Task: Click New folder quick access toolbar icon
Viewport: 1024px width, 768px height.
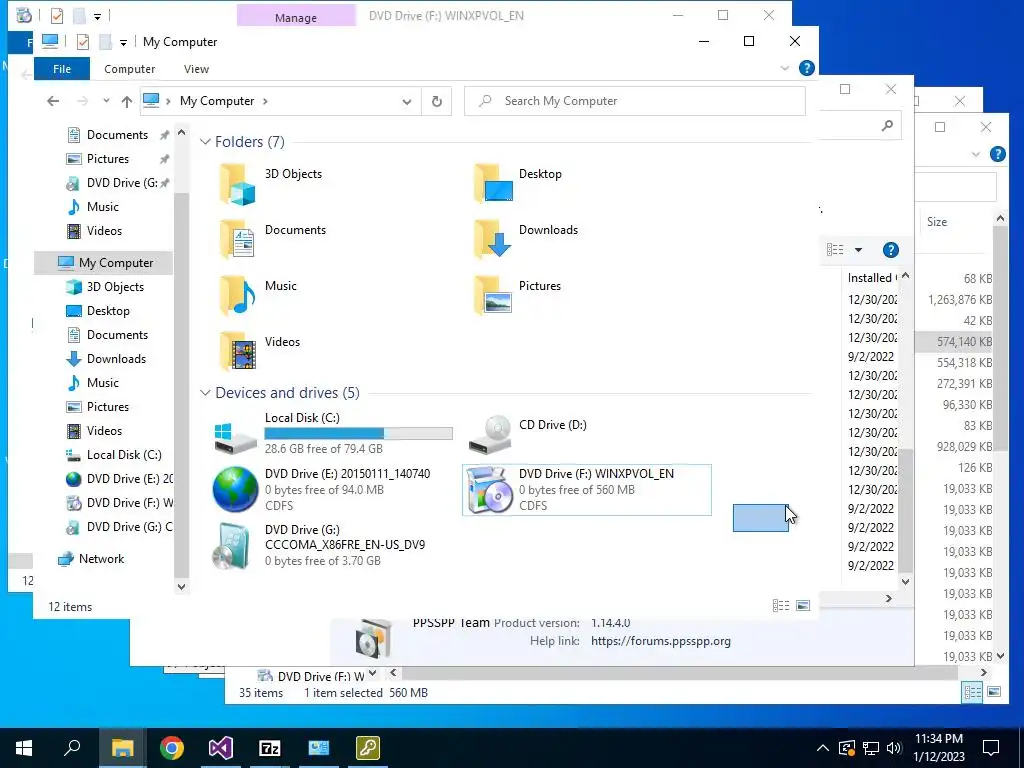Action: [x=105, y=42]
